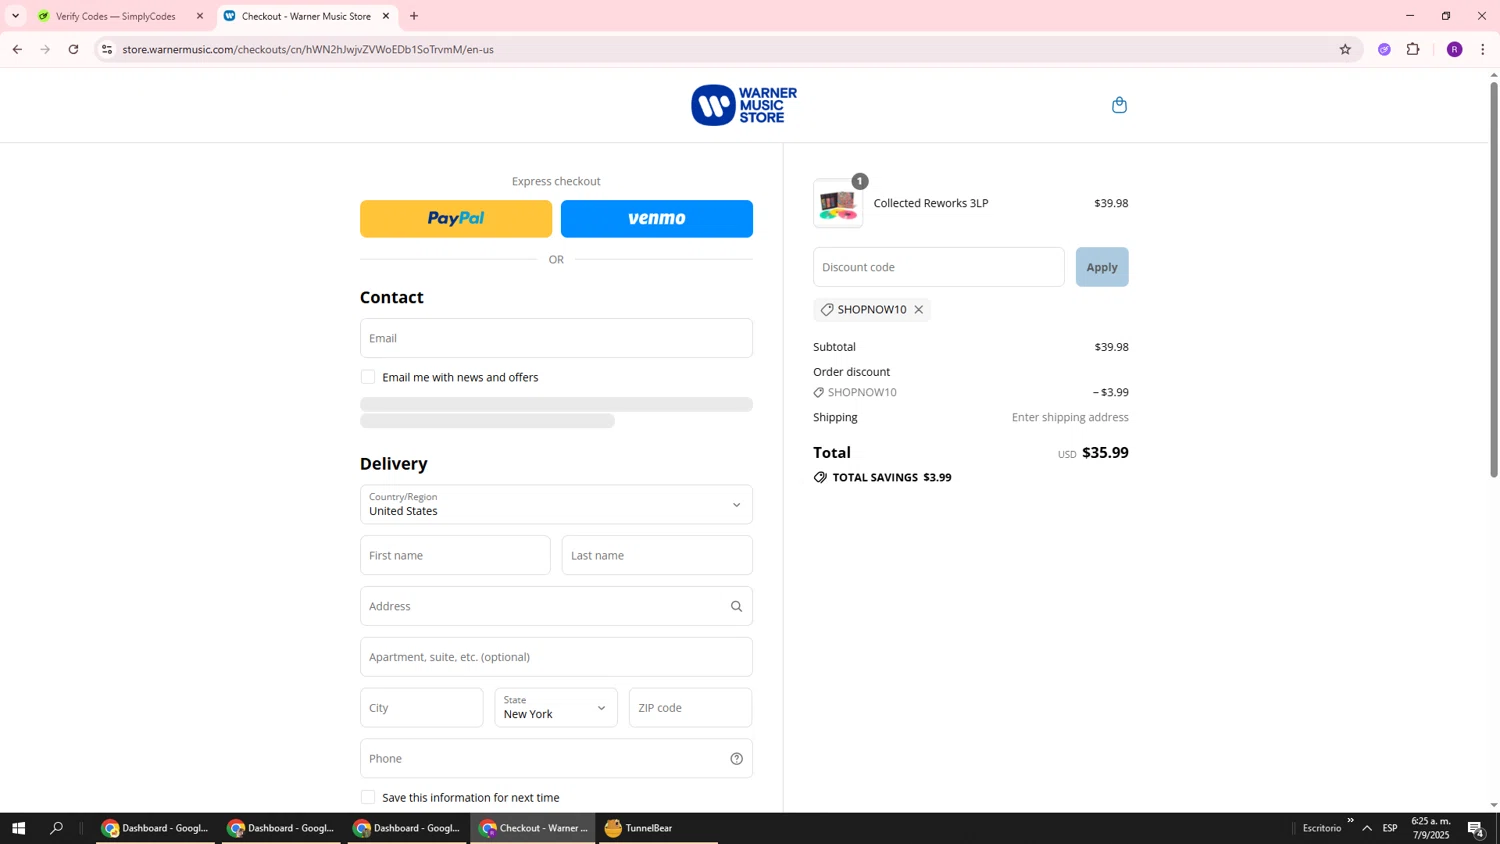Show hidden system tray icons
This screenshot has height=844, width=1500.
1367,828
